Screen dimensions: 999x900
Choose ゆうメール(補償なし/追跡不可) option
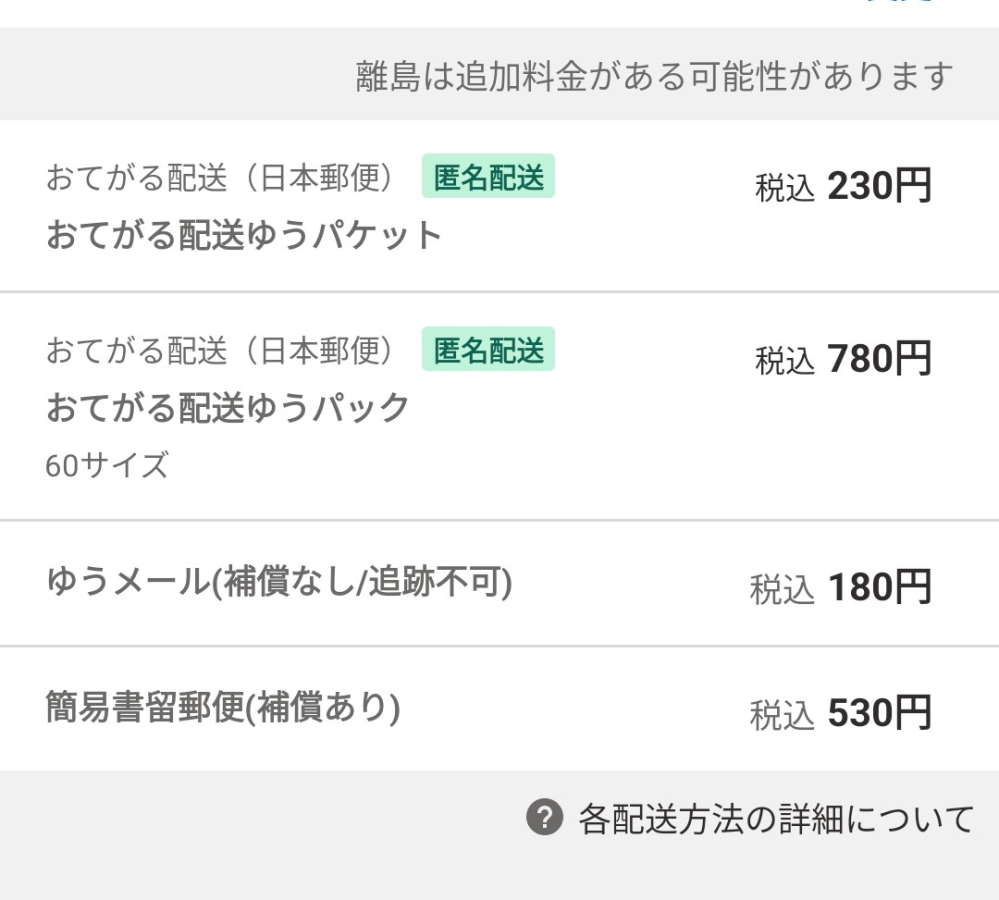(x=500, y=583)
